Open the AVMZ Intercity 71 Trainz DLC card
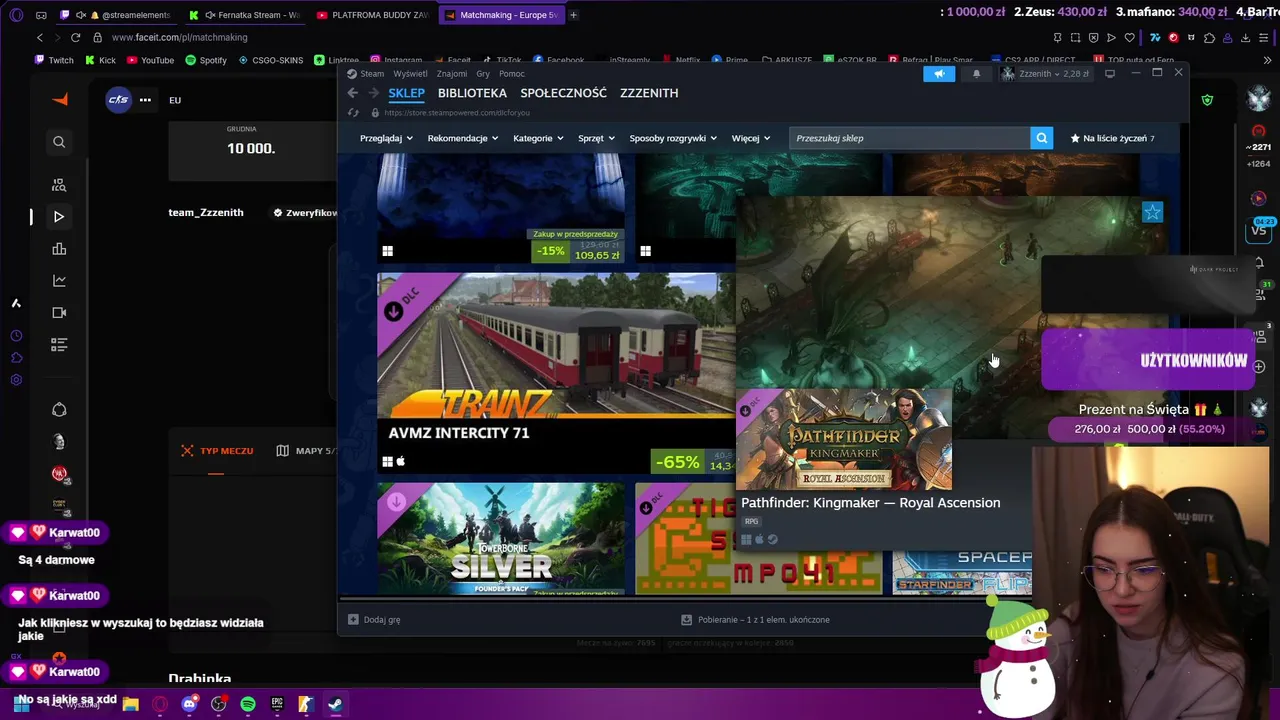 click(x=554, y=373)
